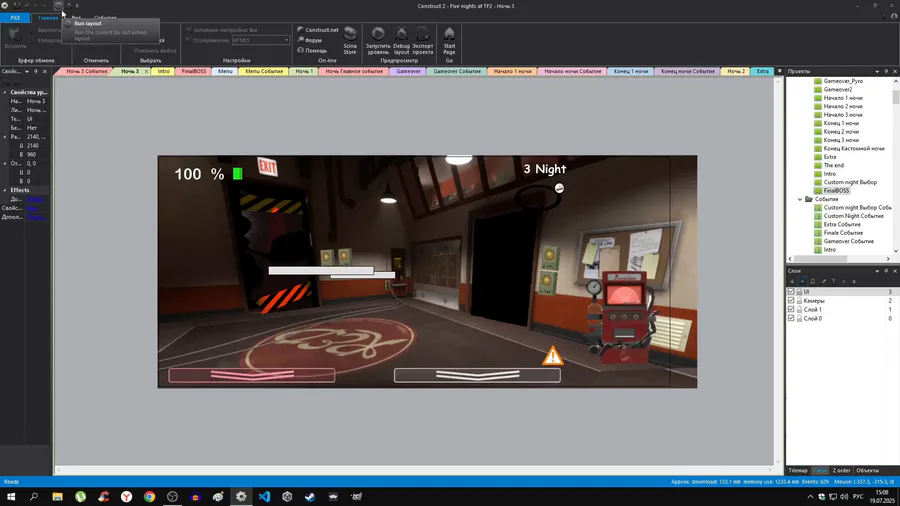Switch to the Ночь 3 Событие tab

[x=87, y=71]
